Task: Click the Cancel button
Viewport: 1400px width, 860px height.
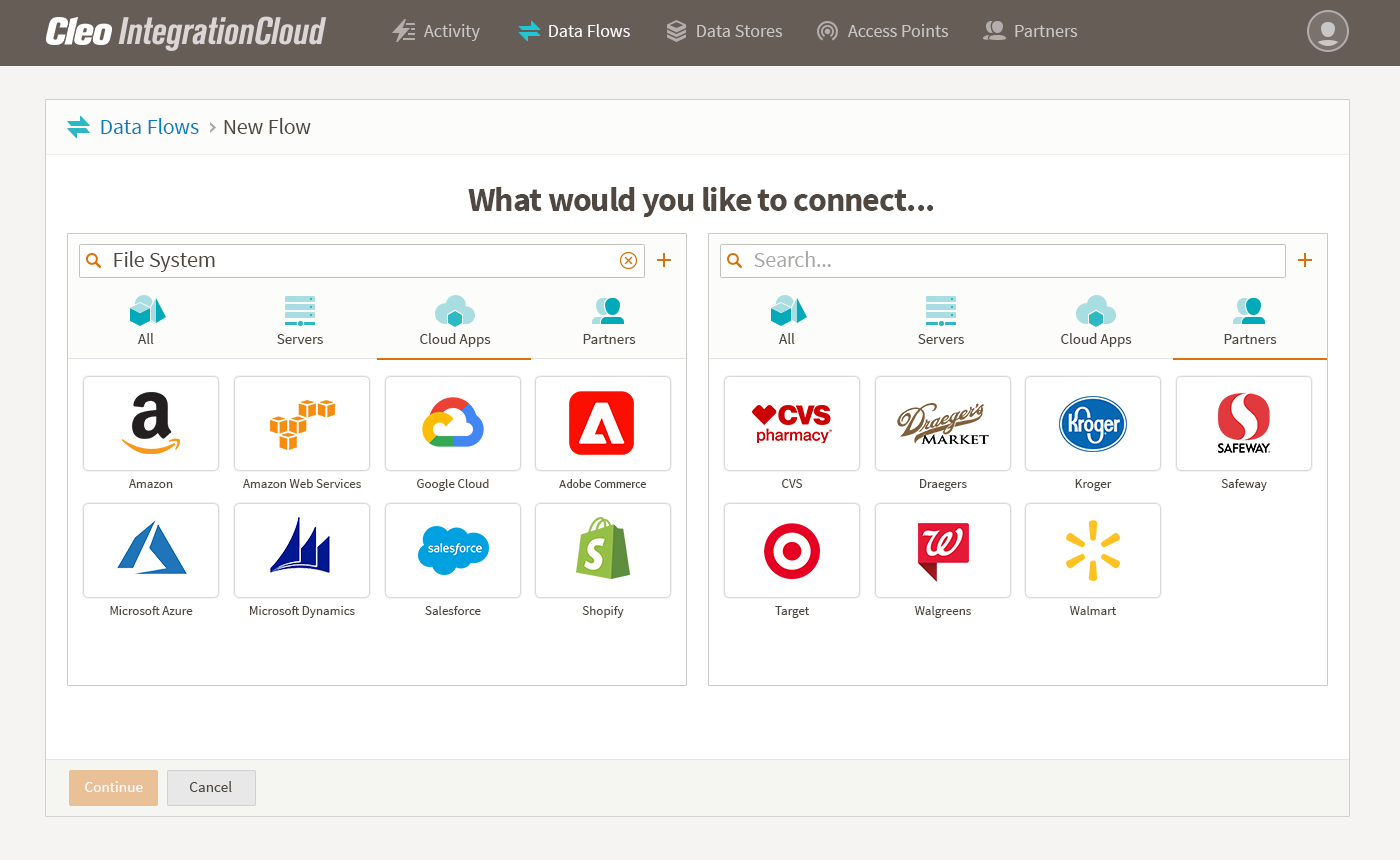Action: pos(211,788)
